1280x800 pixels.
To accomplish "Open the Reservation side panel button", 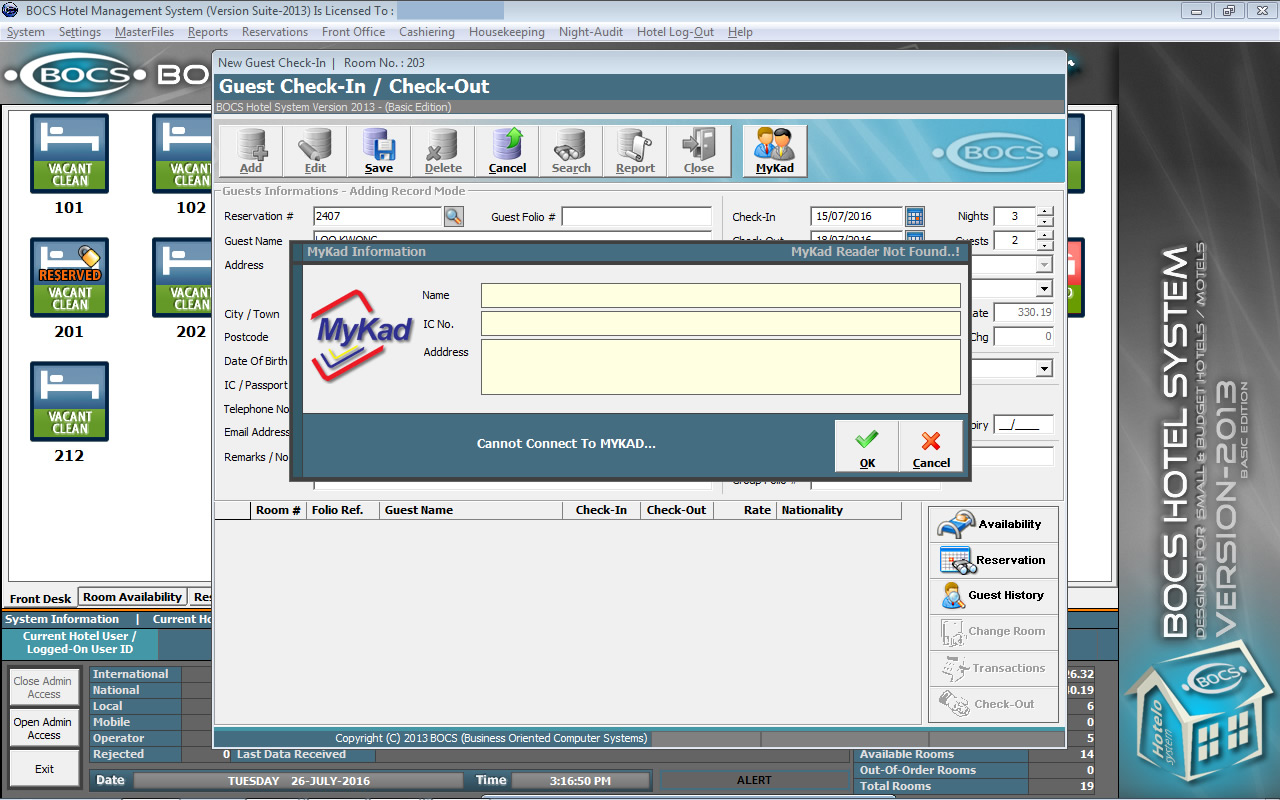I will click(994, 560).
